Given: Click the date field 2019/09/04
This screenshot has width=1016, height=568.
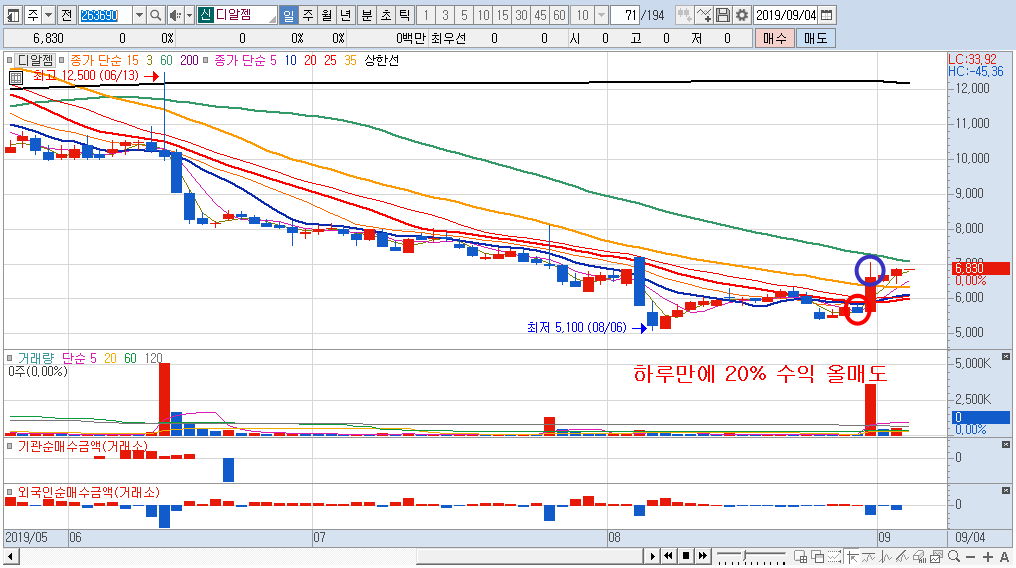Looking at the screenshot, I should click(786, 15).
